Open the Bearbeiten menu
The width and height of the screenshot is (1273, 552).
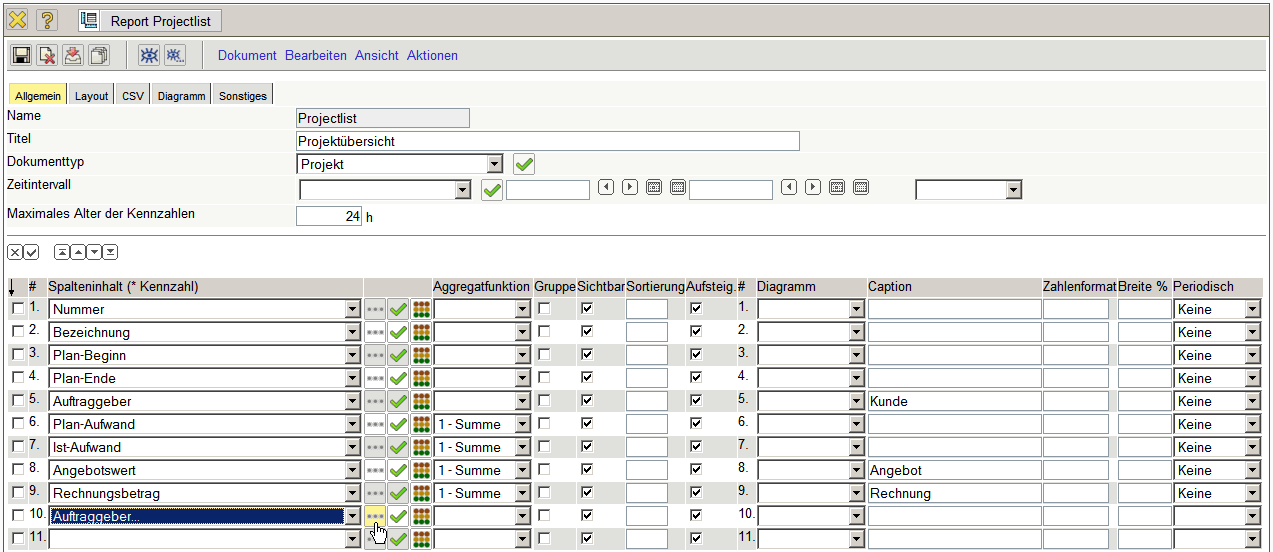point(316,56)
